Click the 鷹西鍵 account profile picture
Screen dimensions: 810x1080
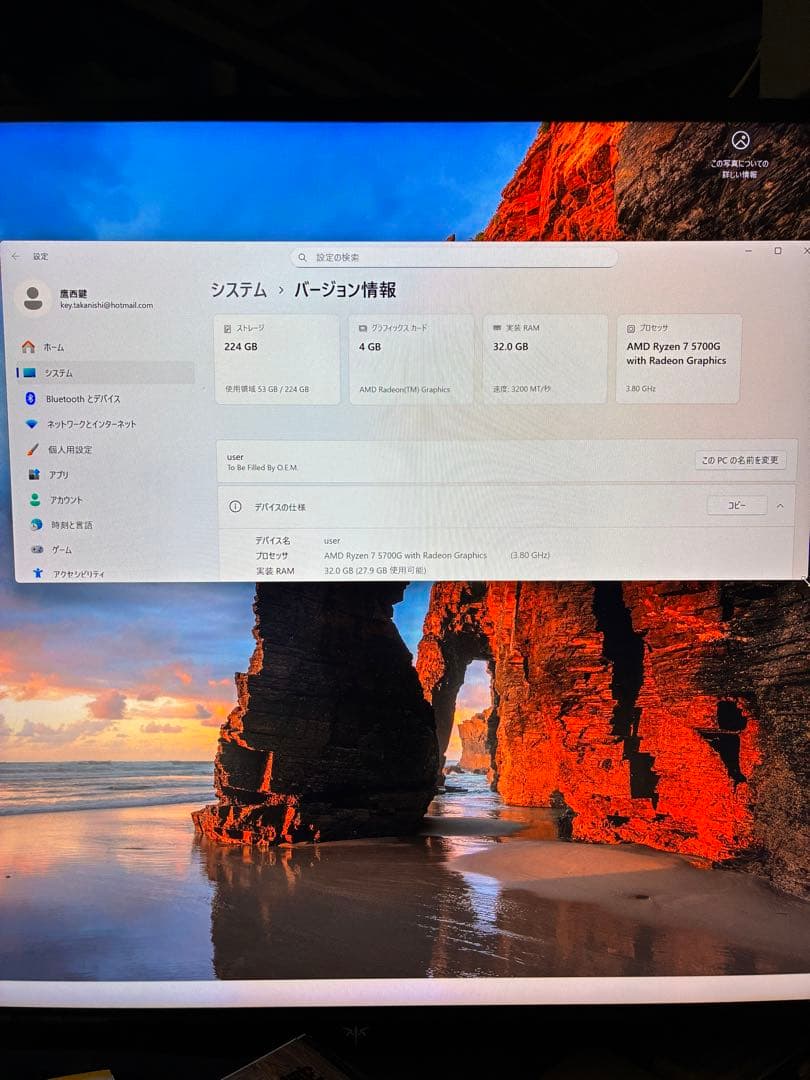click(34, 297)
